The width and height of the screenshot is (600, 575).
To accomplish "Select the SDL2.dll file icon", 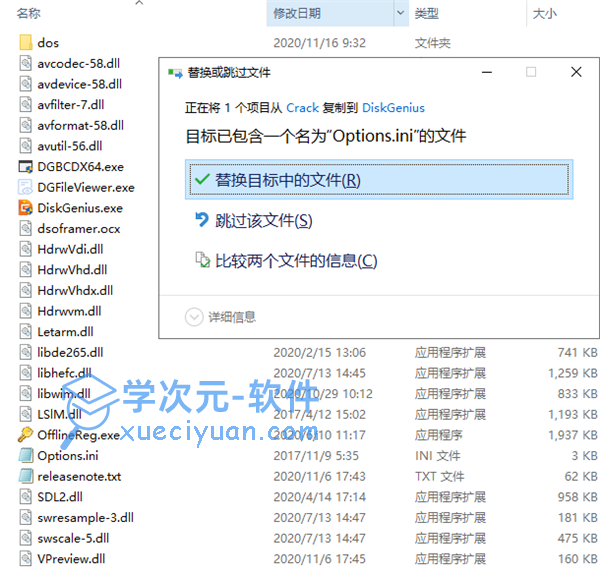I will [x=26, y=497].
